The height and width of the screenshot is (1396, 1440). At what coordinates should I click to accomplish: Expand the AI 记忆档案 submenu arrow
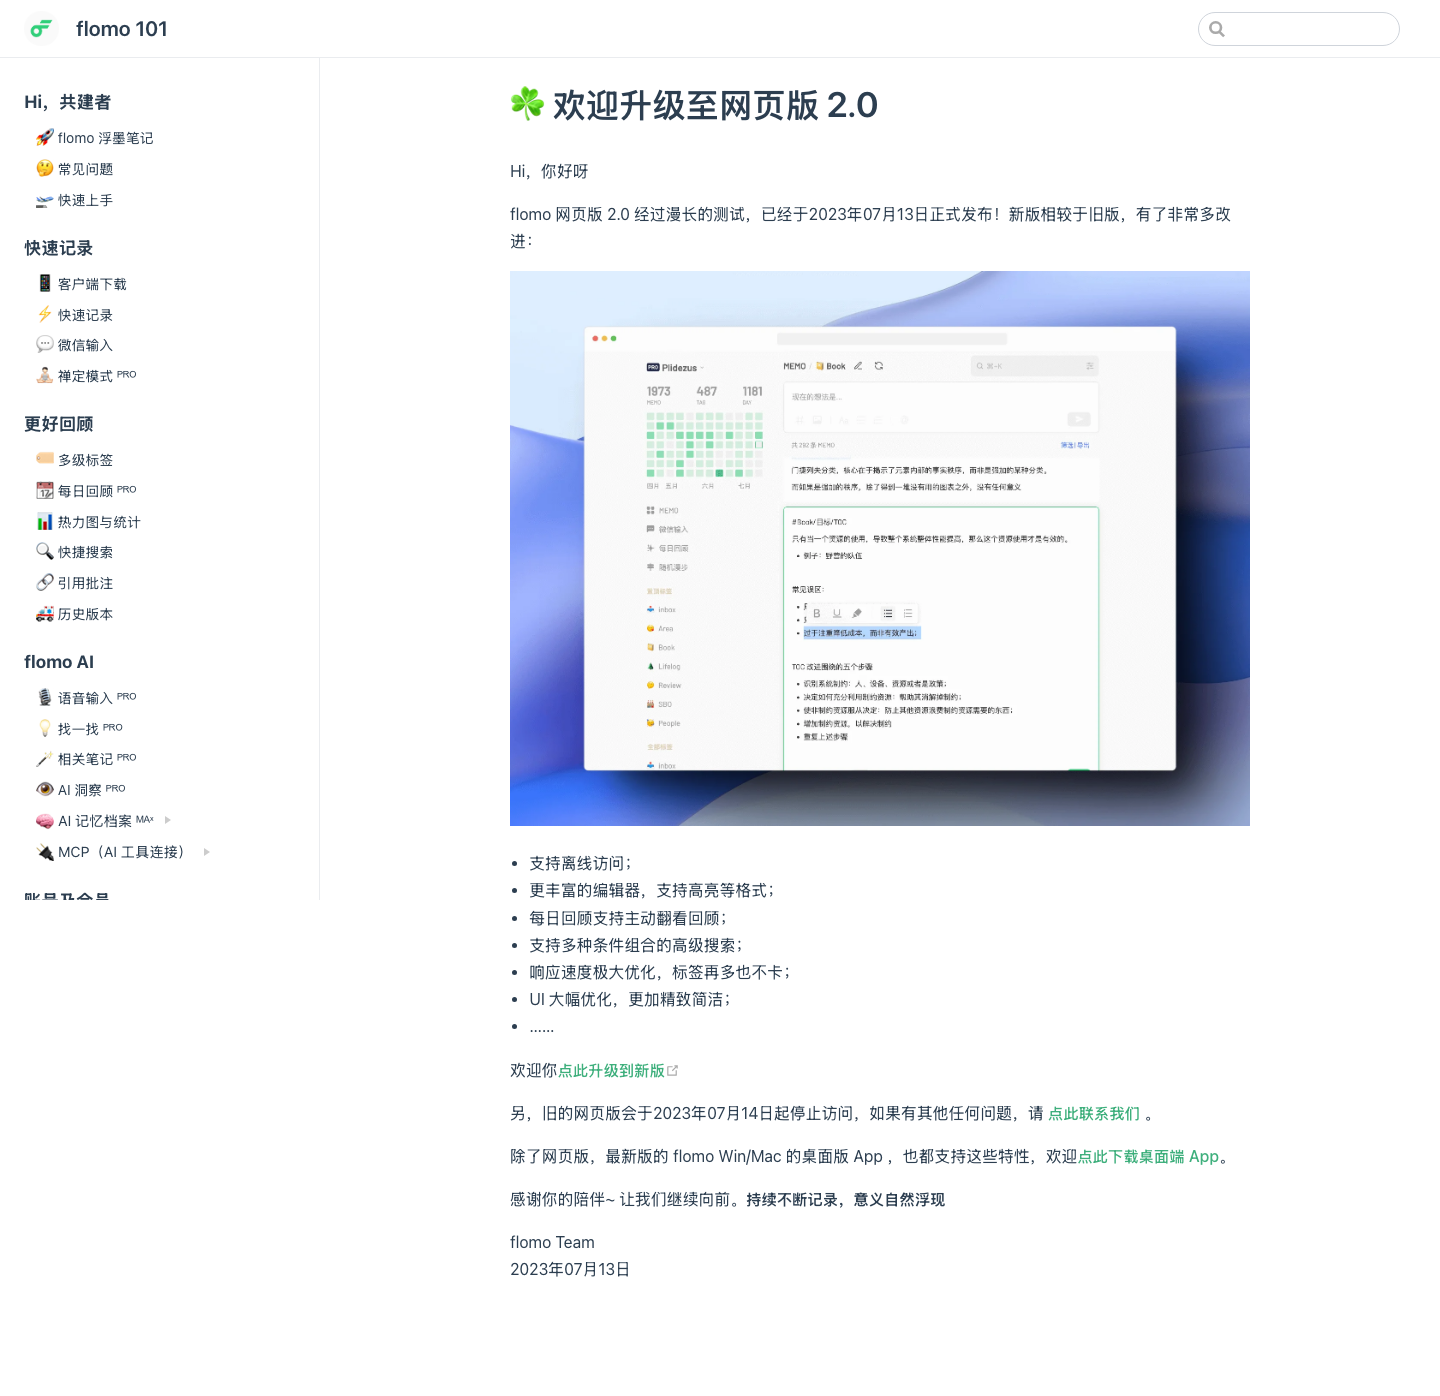(168, 820)
